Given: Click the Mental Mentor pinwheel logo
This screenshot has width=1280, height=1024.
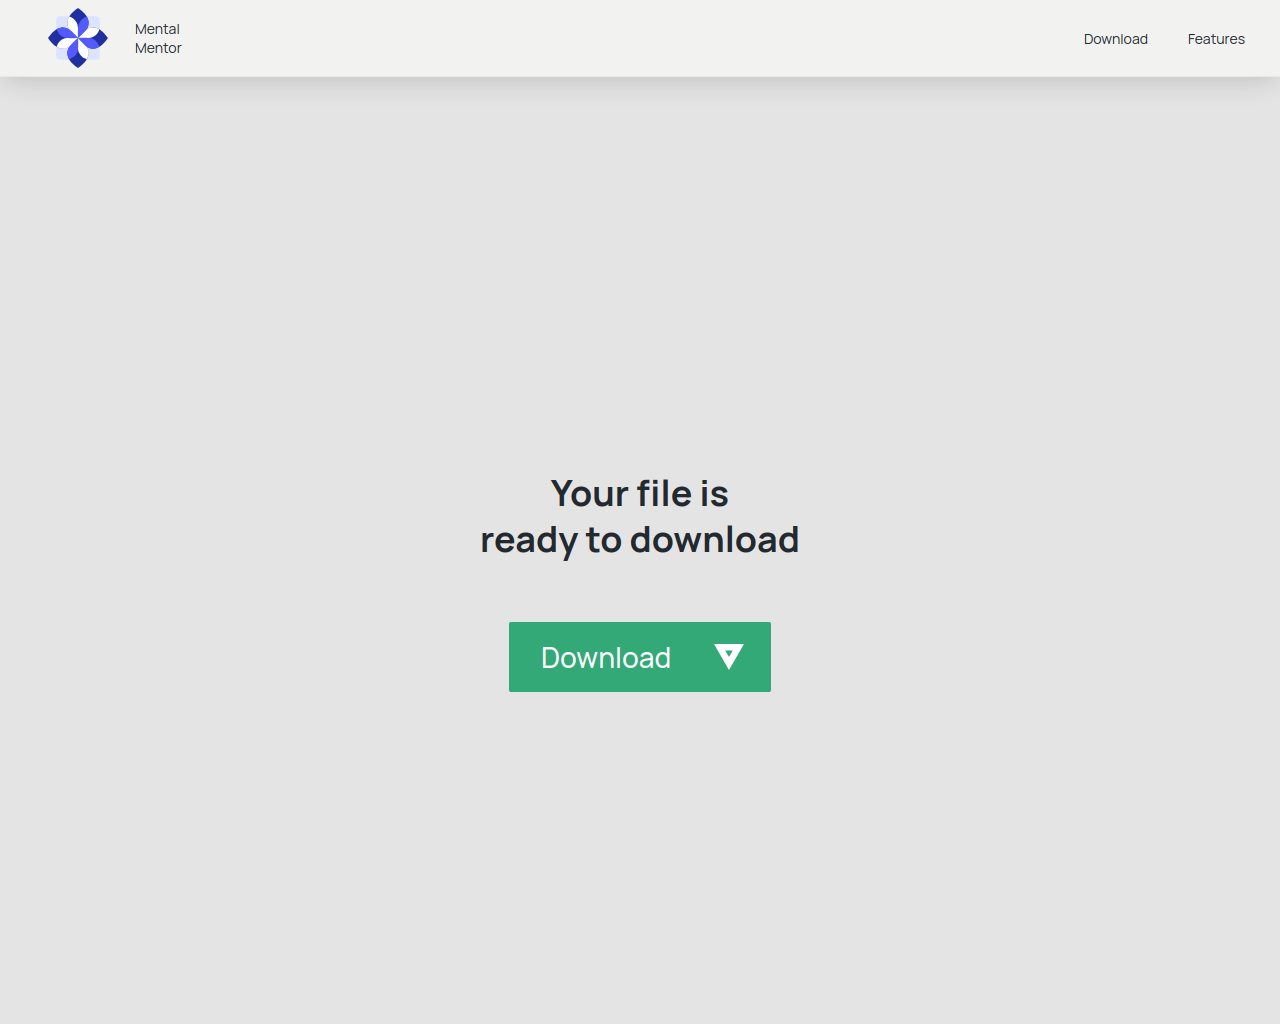Looking at the screenshot, I should (x=78, y=38).
